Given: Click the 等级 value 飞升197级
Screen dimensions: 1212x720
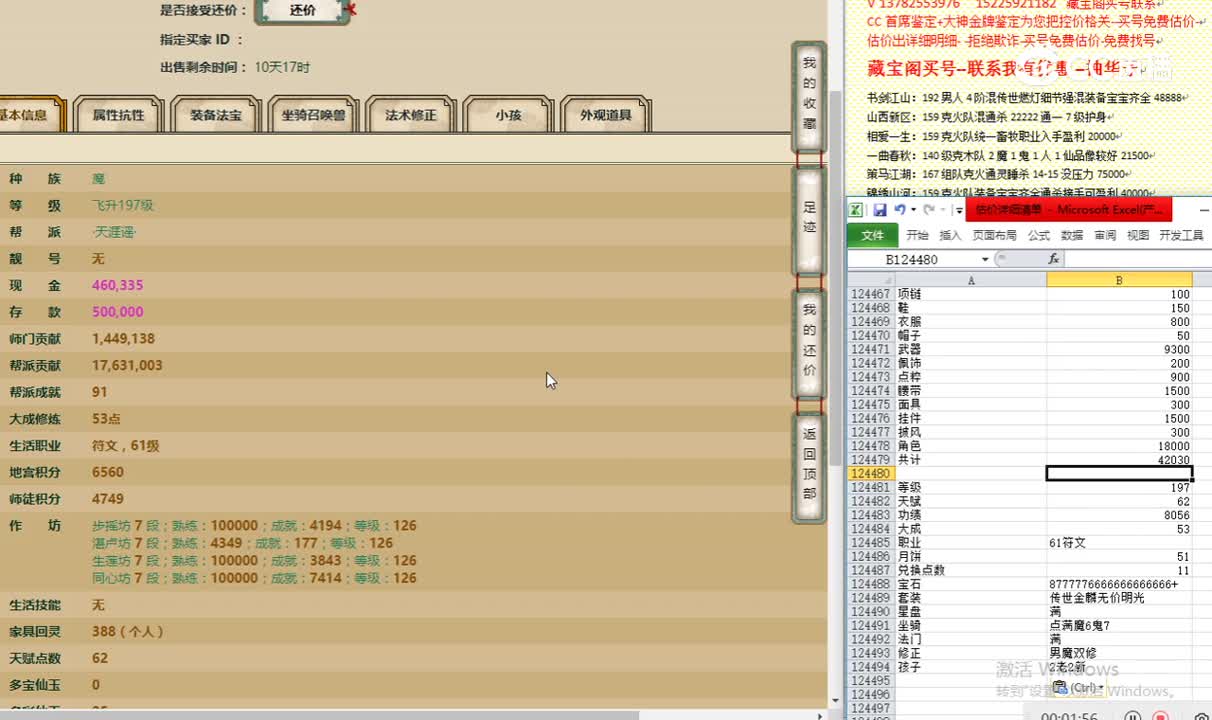Looking at the screenshot, I should click(x=123, y=205).
